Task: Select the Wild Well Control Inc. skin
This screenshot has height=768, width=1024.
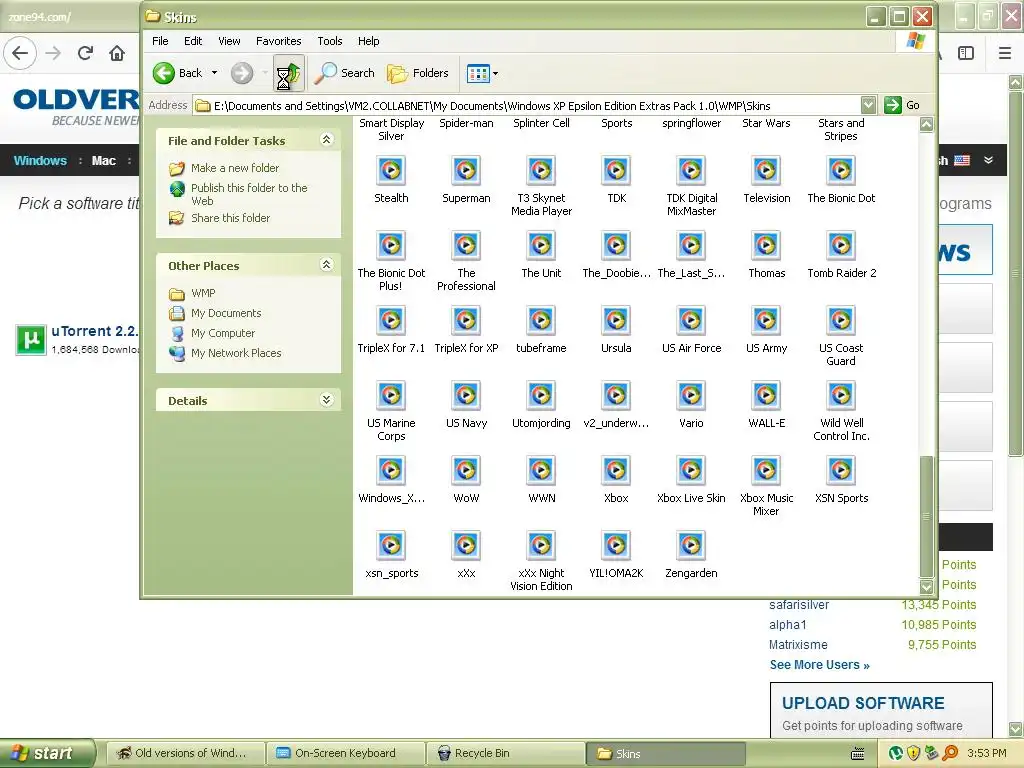Action: point(841,396)
